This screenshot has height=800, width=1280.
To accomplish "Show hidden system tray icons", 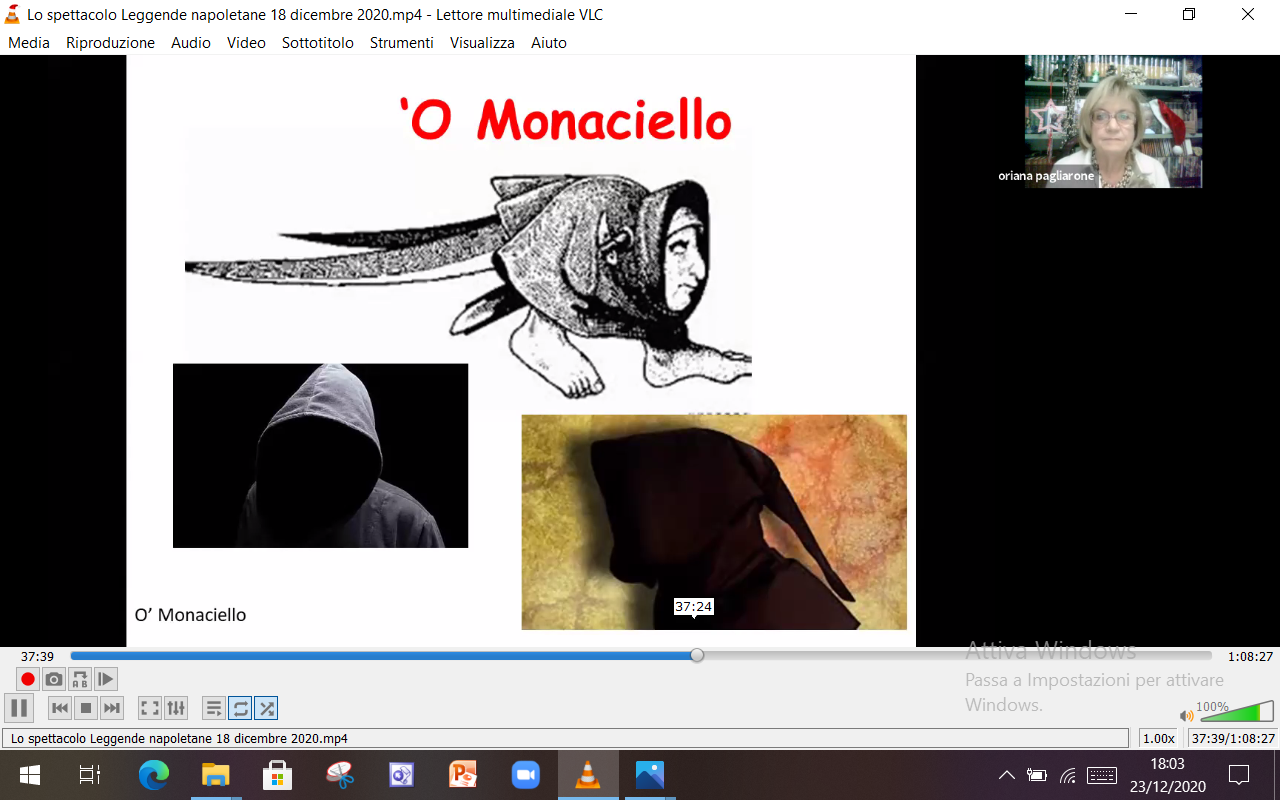I will 1007,775.
